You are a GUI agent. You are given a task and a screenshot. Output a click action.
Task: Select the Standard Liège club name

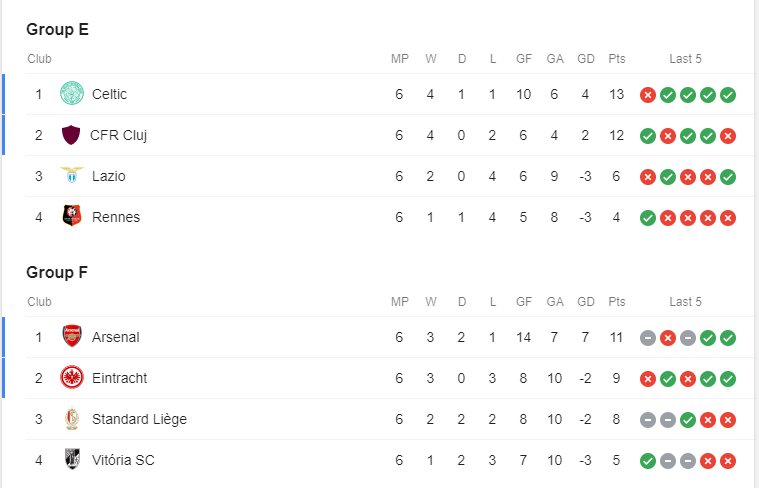(x=139, y=419)
